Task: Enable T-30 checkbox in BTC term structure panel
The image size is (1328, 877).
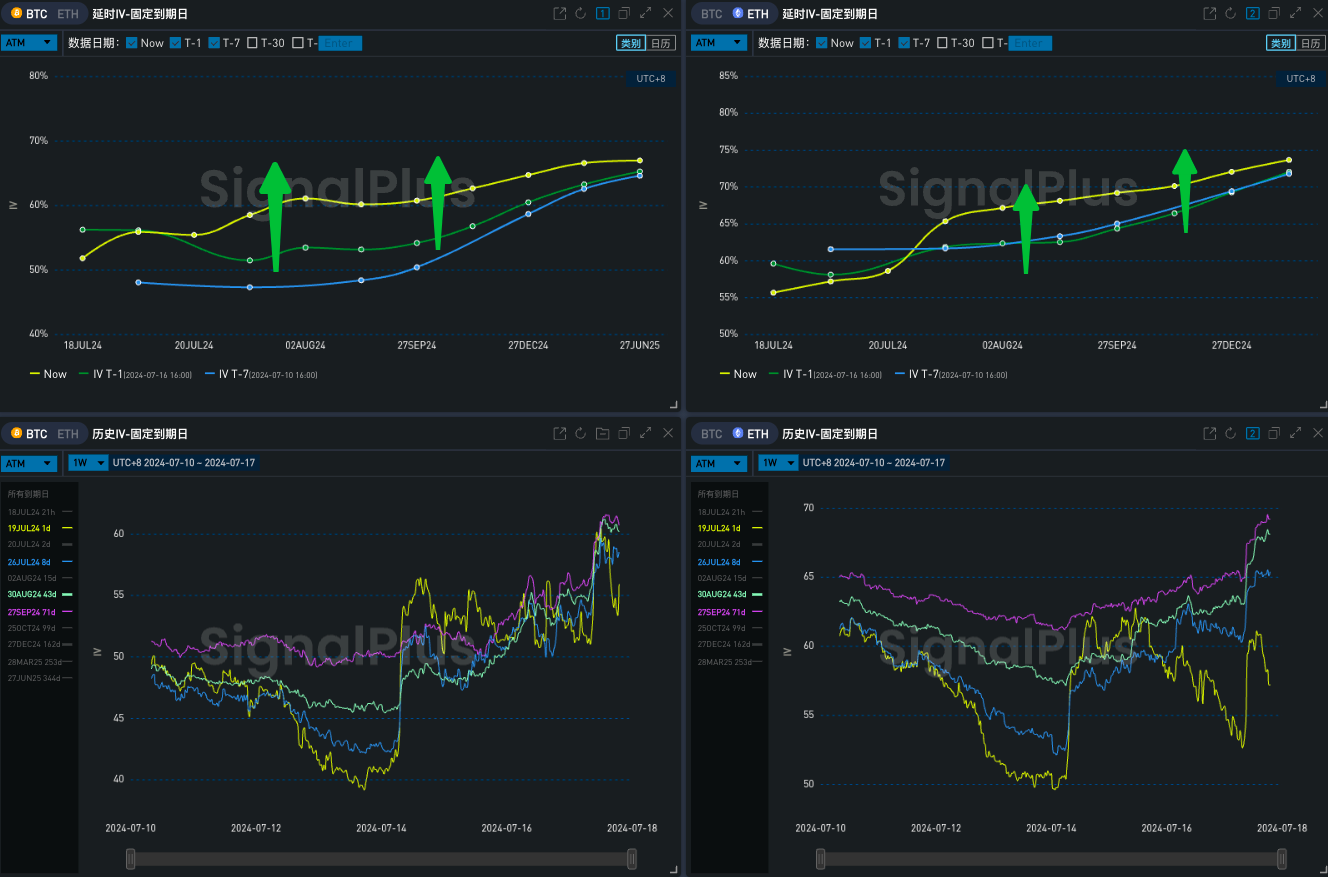Action: (252, 43)
